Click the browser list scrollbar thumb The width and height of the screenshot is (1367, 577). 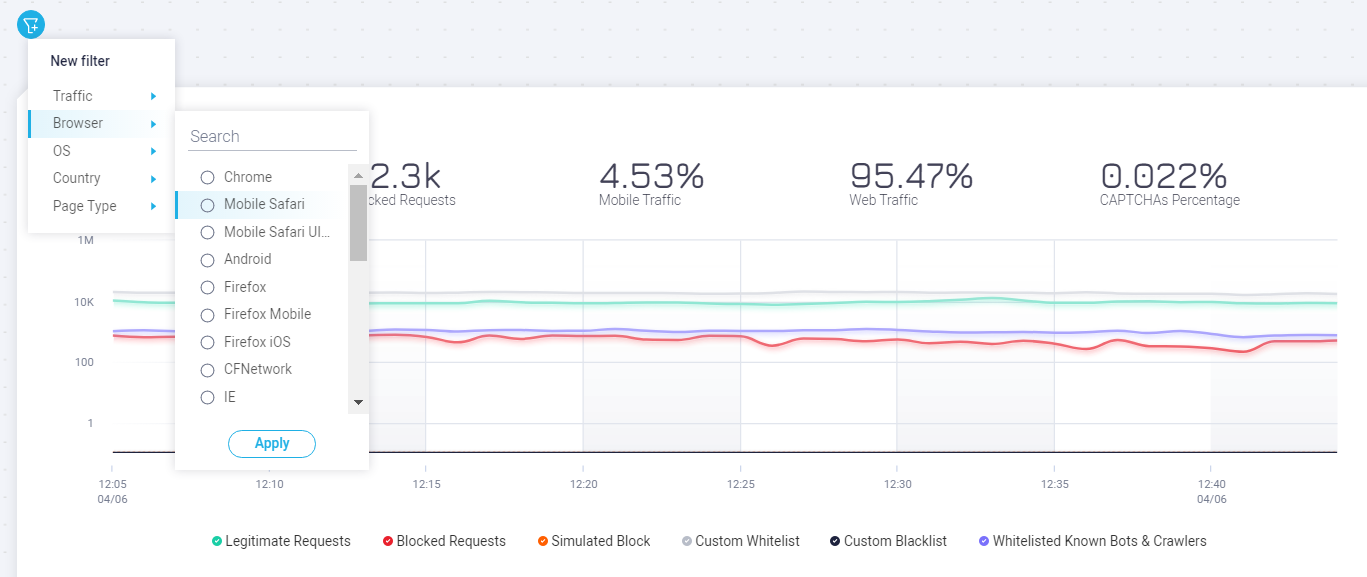[358, 222]
